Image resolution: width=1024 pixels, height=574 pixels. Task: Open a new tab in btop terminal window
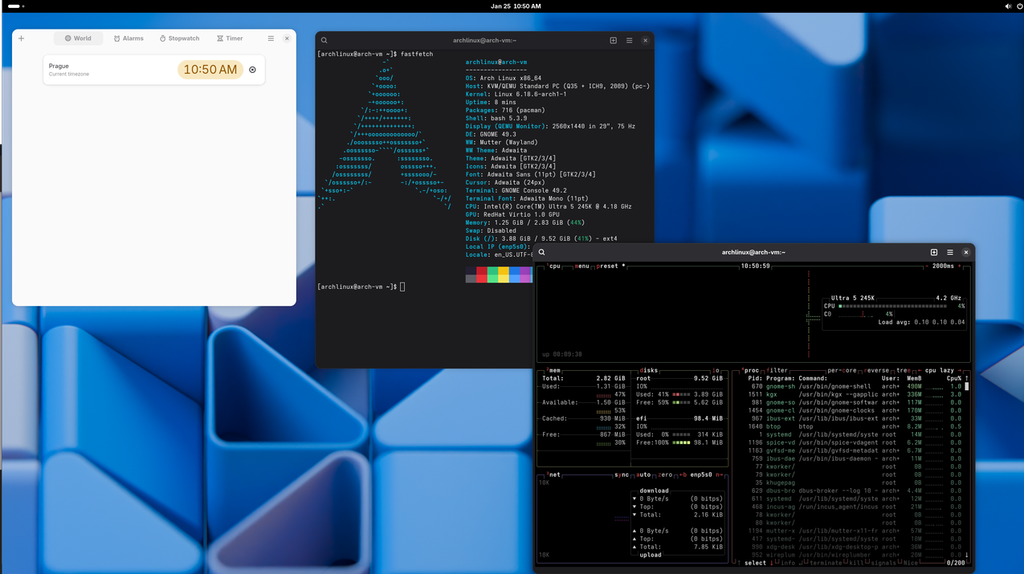934,252
